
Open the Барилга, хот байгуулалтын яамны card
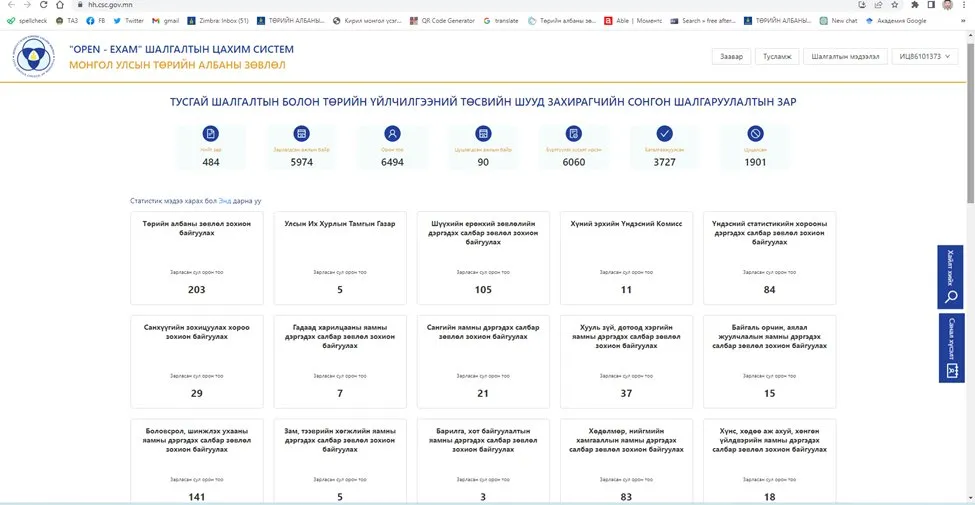click(x=483, y=462)
